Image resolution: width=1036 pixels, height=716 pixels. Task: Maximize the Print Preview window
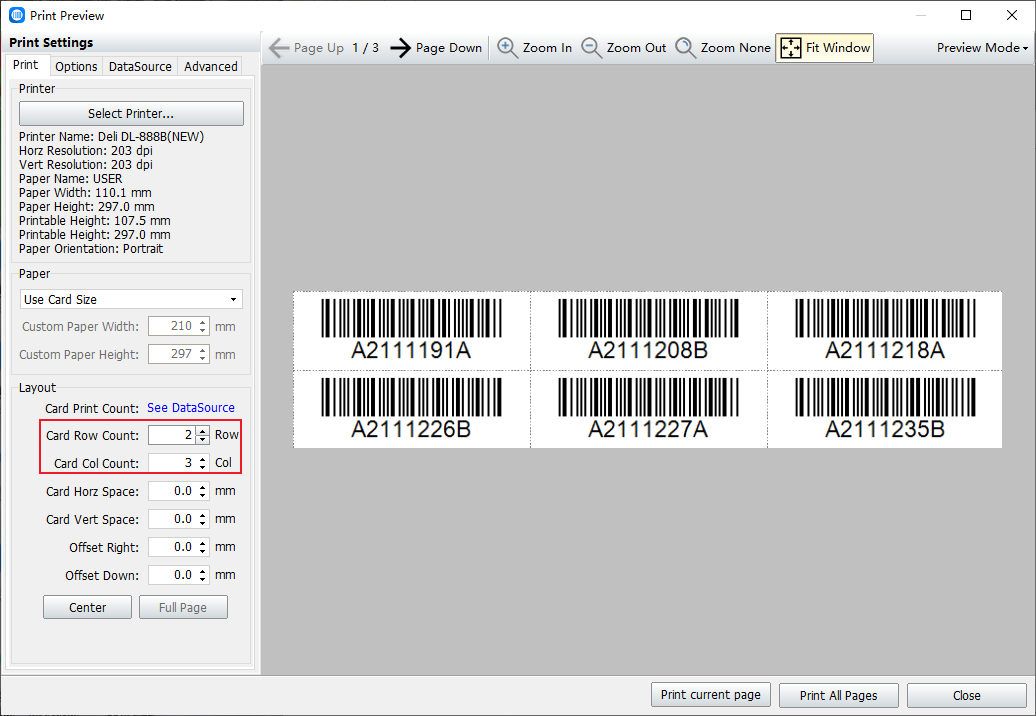[x=966, y=15]
